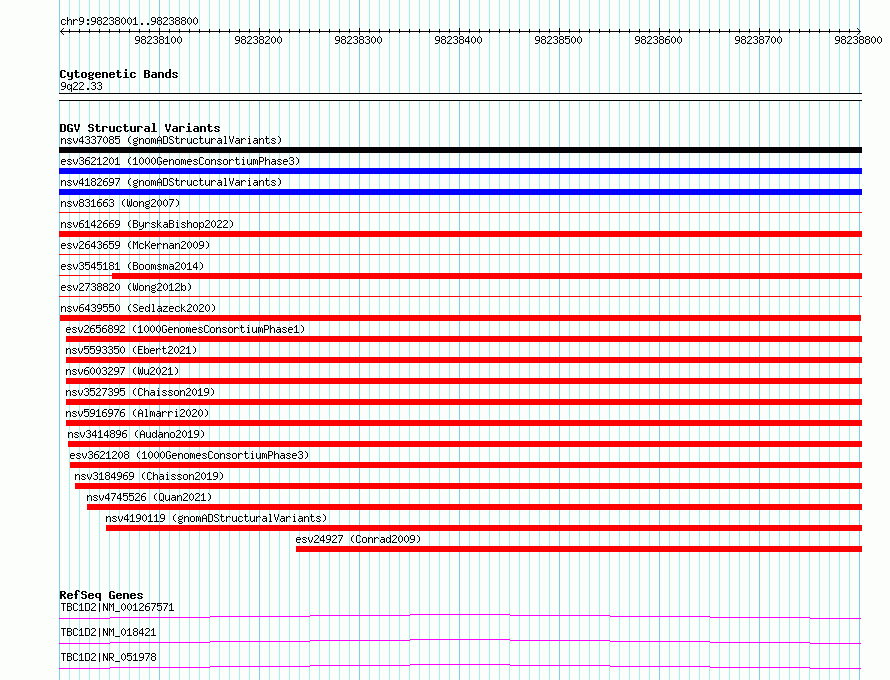Viewport: 890px width, 680px height.
Task: Click the 9q22.33 band label
Action: click(x=81, y=86)
